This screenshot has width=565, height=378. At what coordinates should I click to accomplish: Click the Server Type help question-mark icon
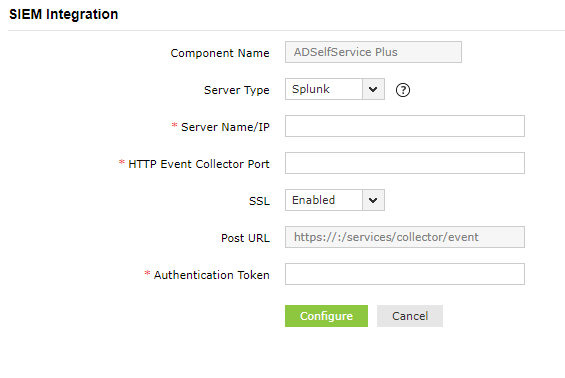pos(402,90)
